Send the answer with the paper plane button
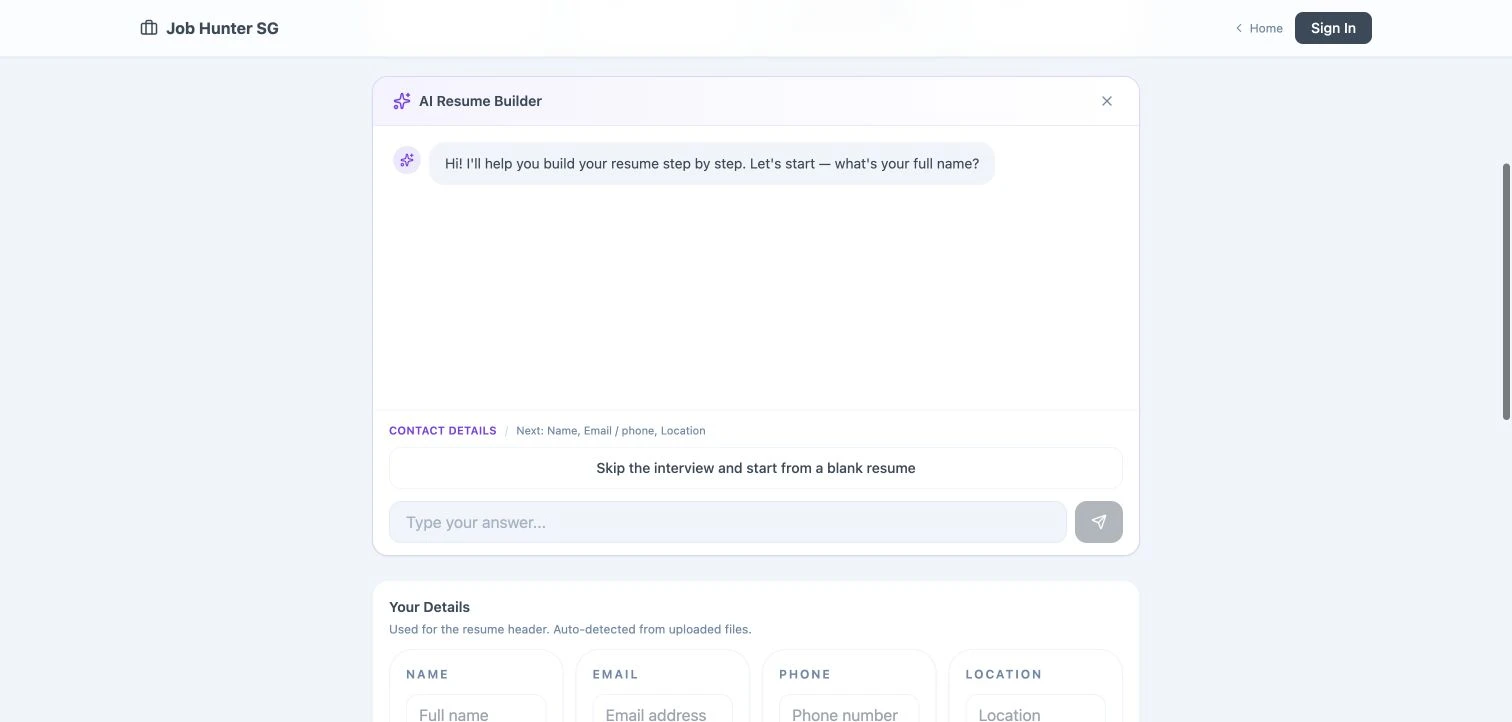1512x722 pixels. coord(1099,522)
